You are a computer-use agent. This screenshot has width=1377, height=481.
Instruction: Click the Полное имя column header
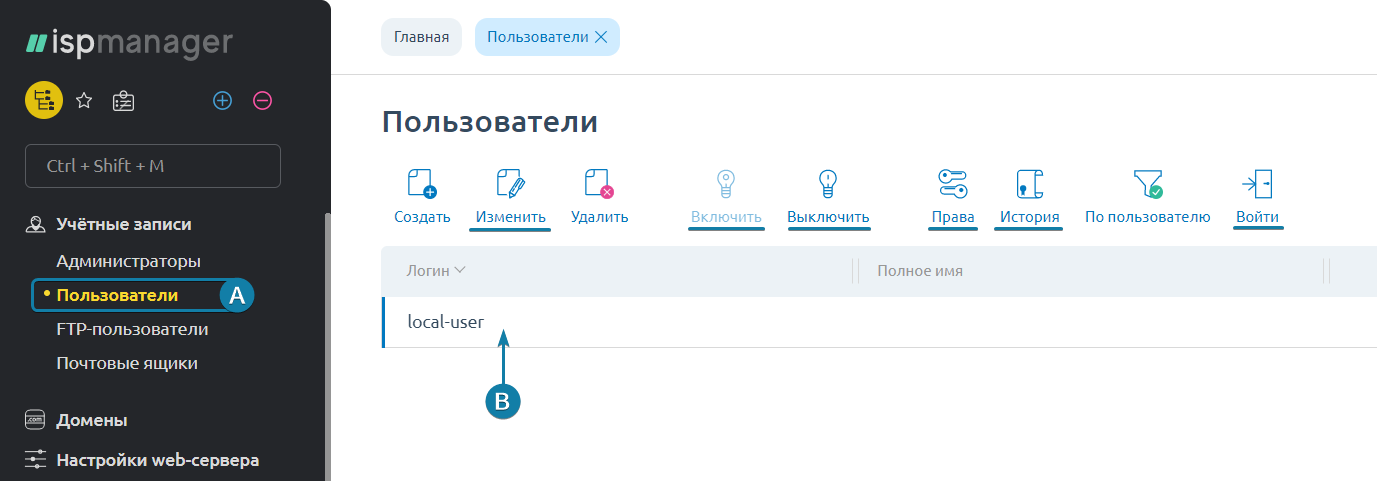pyautogui.click(x=920, y=271)
